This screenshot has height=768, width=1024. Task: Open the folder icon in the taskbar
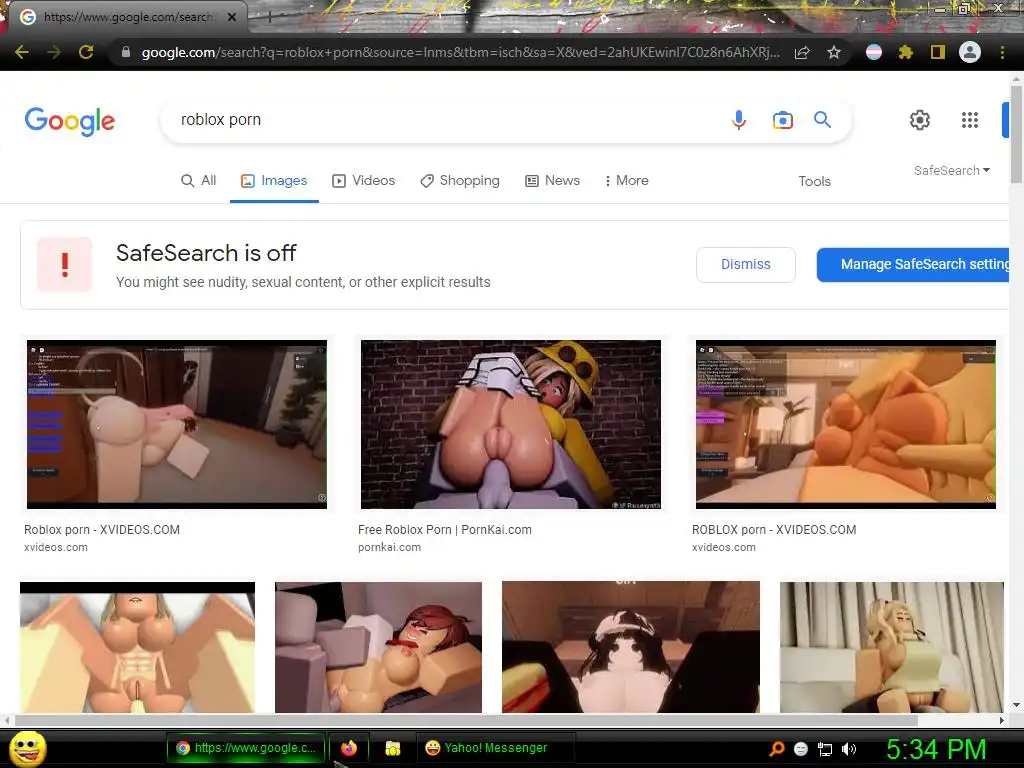coord(392,748)
